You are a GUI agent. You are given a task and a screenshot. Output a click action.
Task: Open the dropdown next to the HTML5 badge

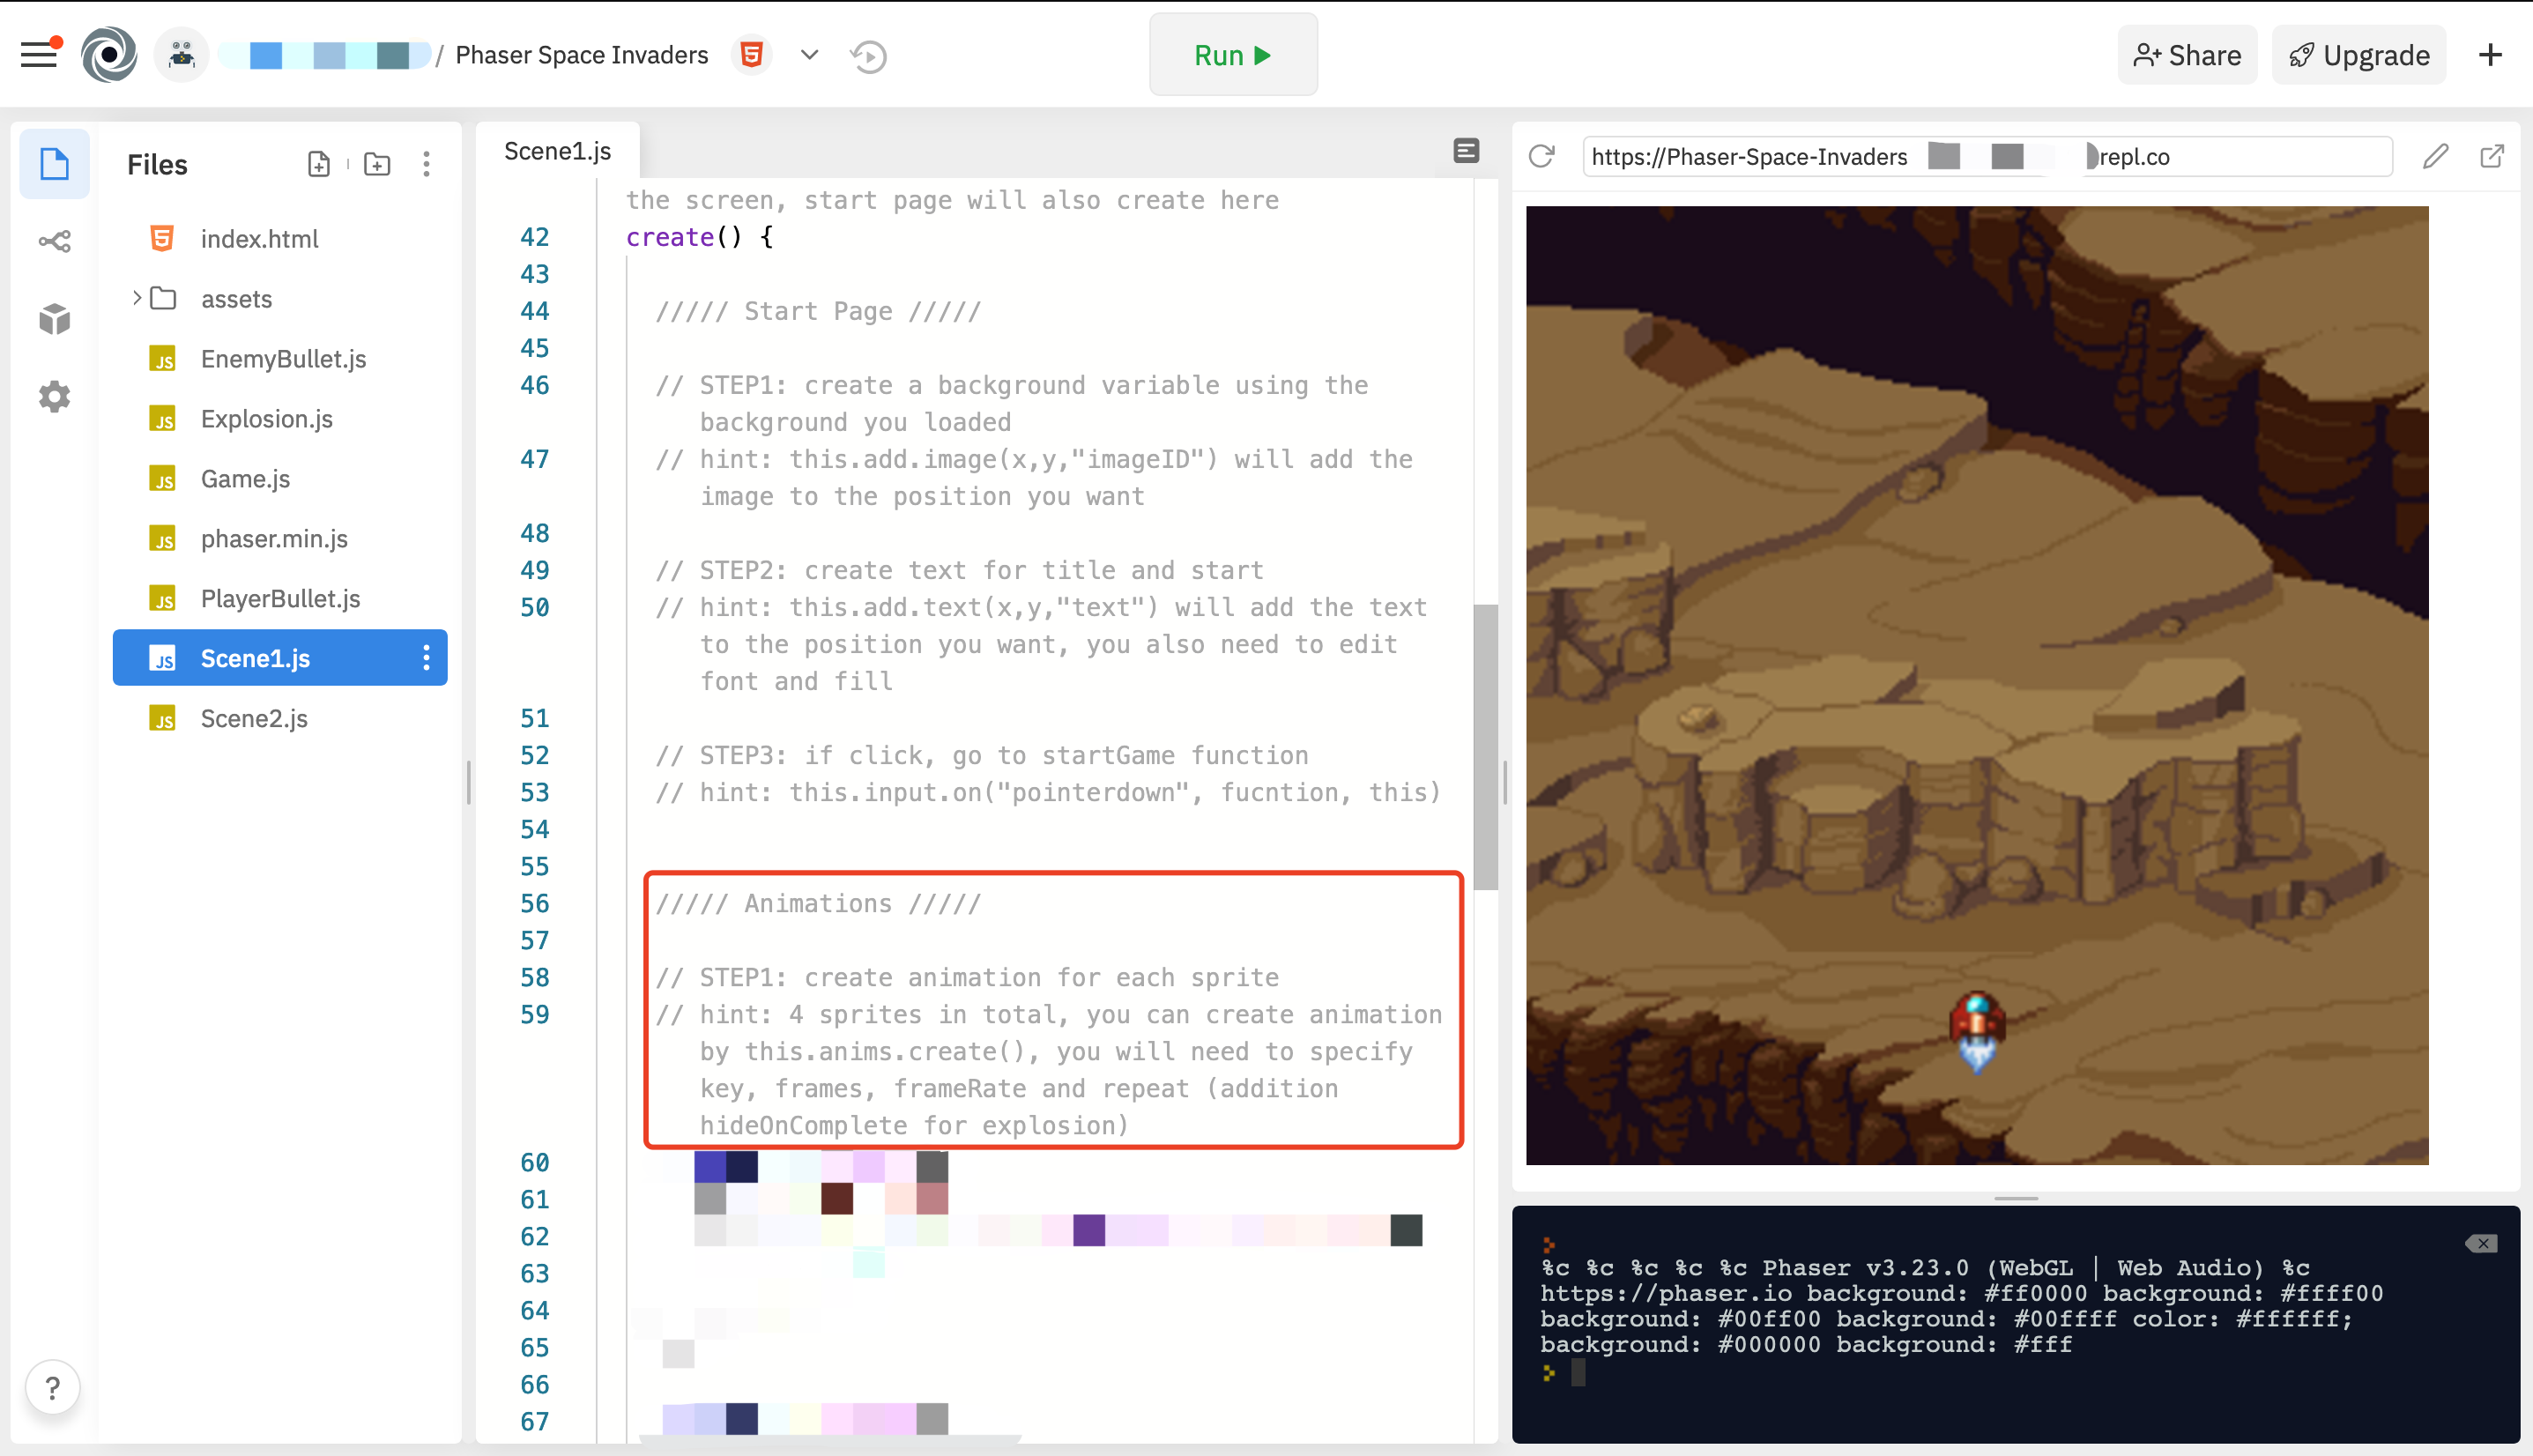point(809,55)
